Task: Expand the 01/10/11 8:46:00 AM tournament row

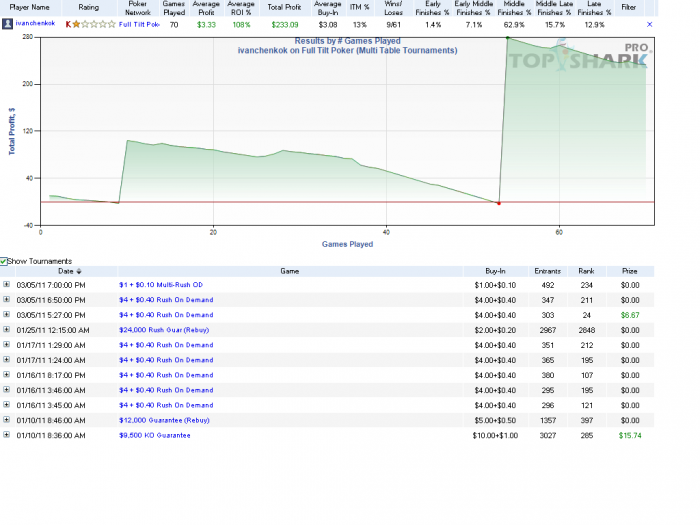Action: click(x=6, y=420)
